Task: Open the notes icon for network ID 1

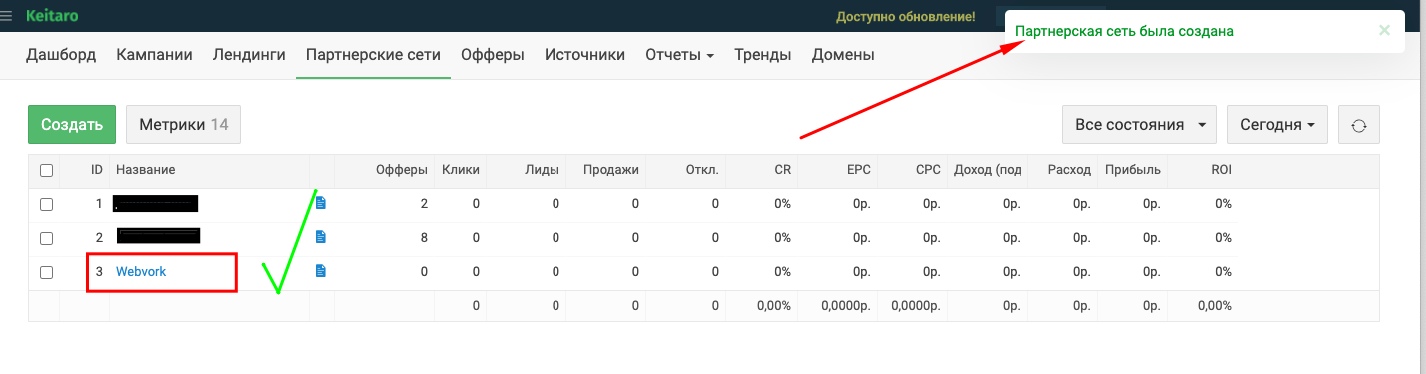Action: coord(321,203)
